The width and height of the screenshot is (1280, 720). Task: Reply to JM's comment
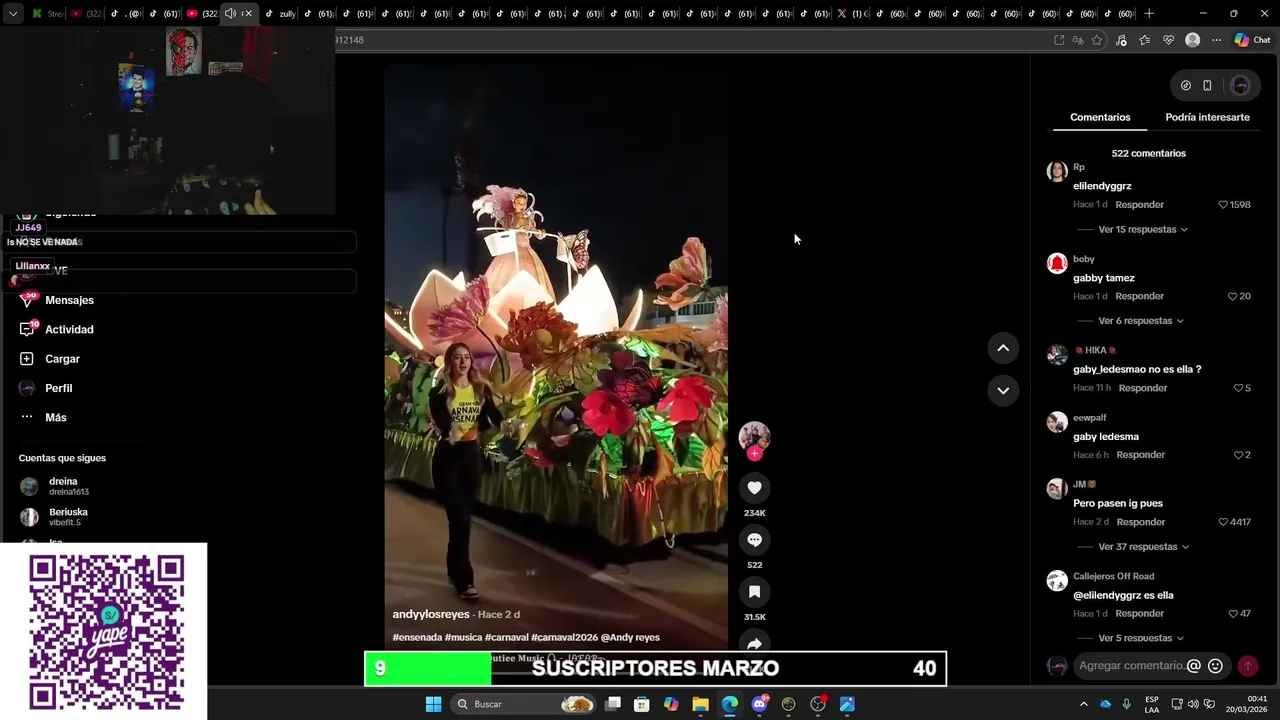coord(1141,522)
